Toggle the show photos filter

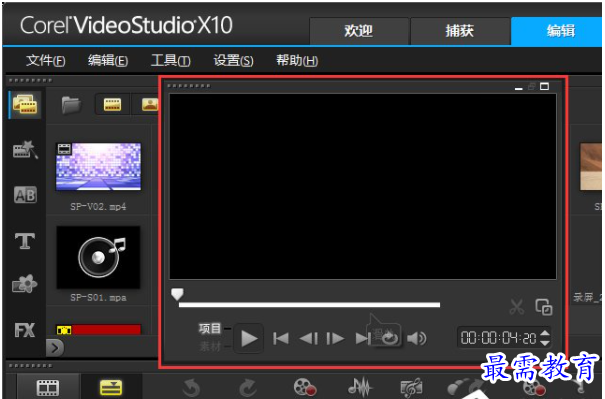(x=150, y=104)
